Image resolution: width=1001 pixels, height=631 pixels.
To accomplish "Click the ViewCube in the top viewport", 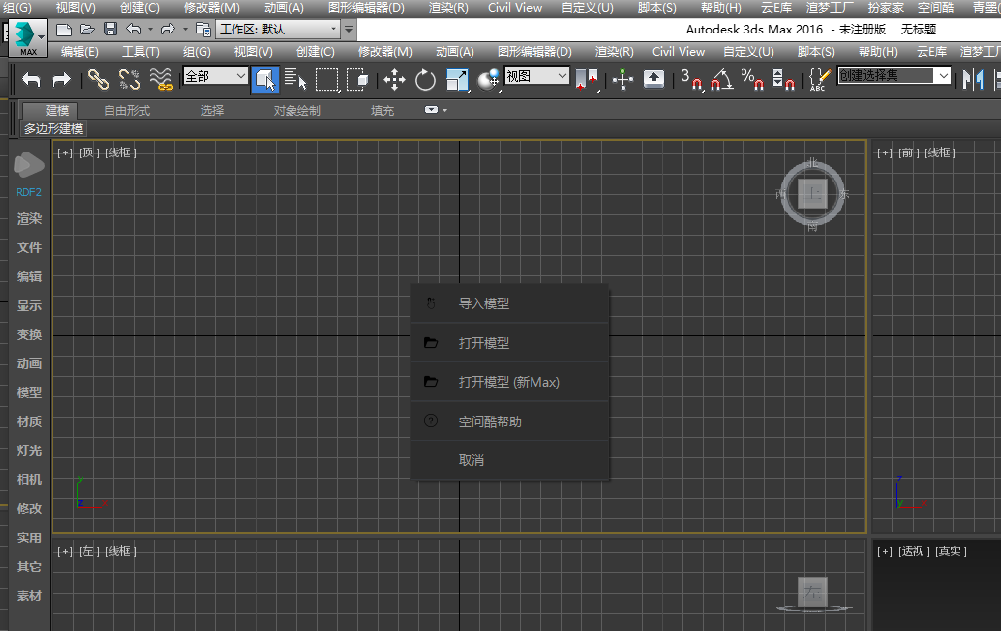I will (814, 194).
